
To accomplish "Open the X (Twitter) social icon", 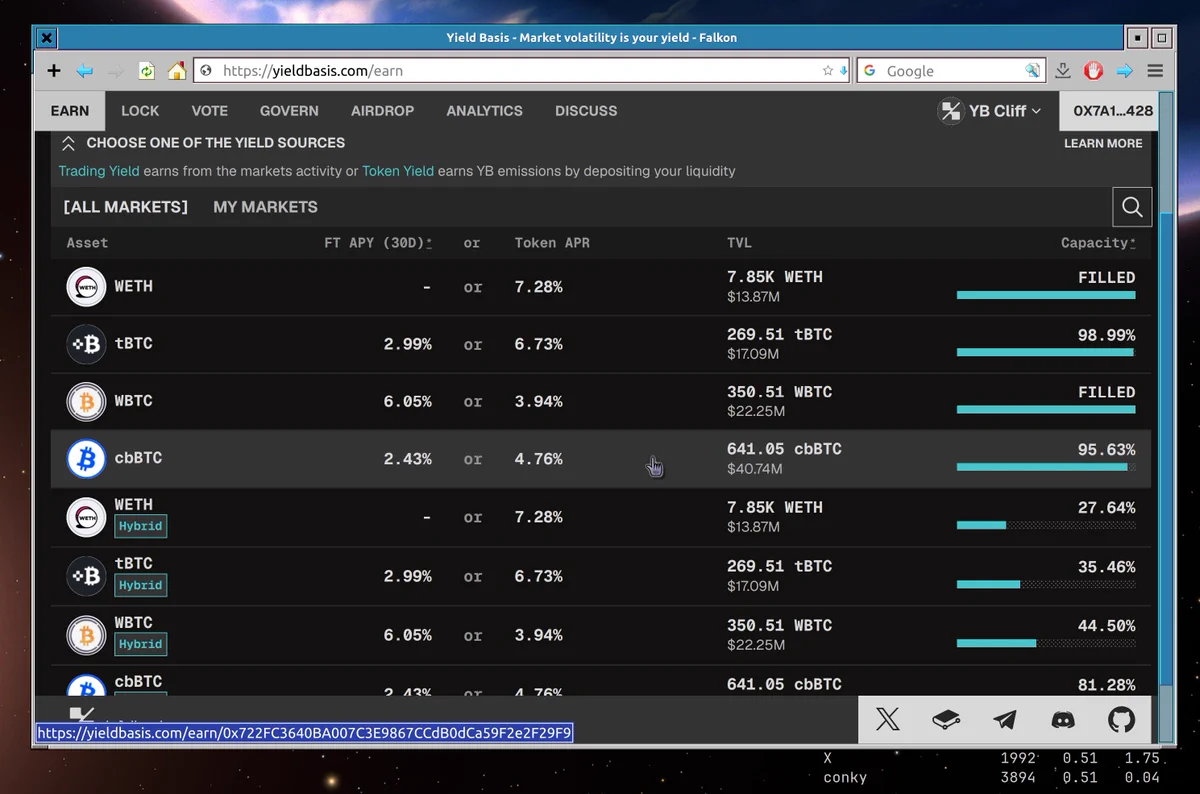I will coord(887,719).
